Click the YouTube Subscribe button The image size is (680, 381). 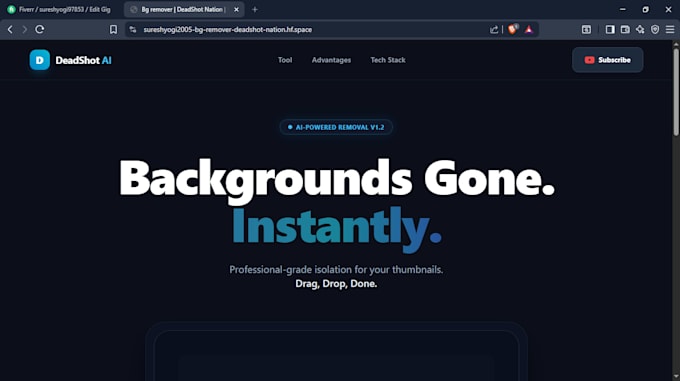pyautogui.click(x=608, y=60)
